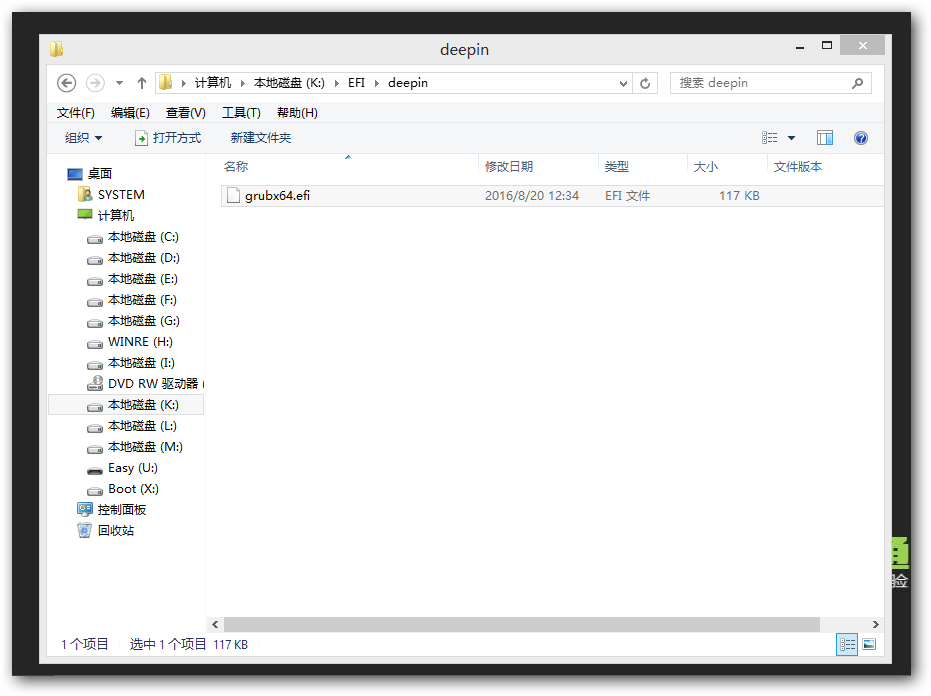Image resolution: width=931 pixels, height=696 pixels.
Task: Click the window title folder icon
Action: pyautogui.click(x=56, y=49)
